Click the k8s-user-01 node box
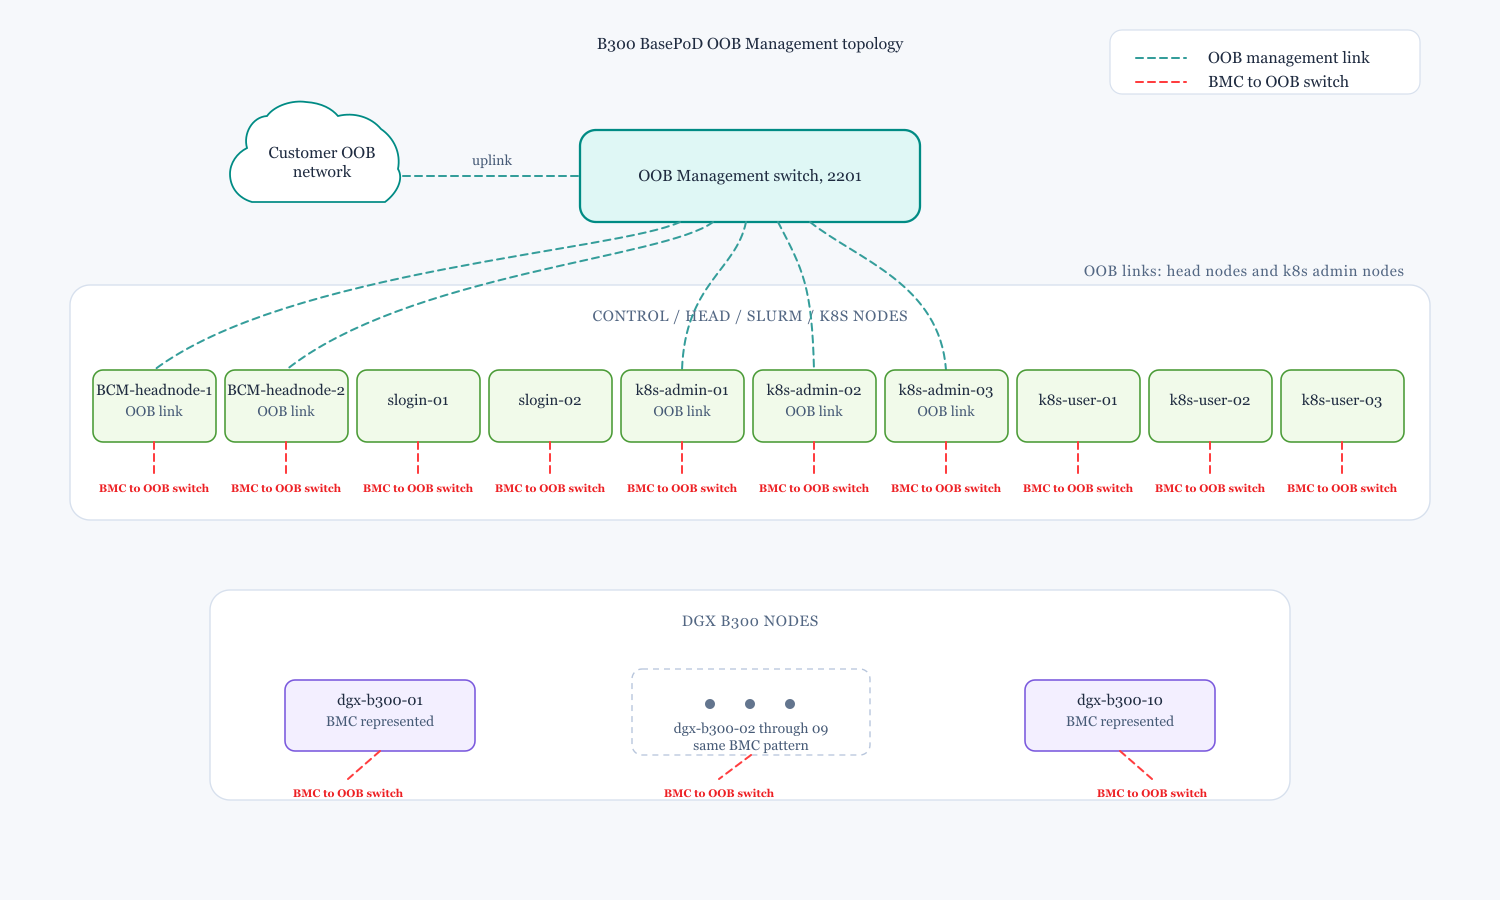Screen dimensions: 1500x900 pos(1078,406)
